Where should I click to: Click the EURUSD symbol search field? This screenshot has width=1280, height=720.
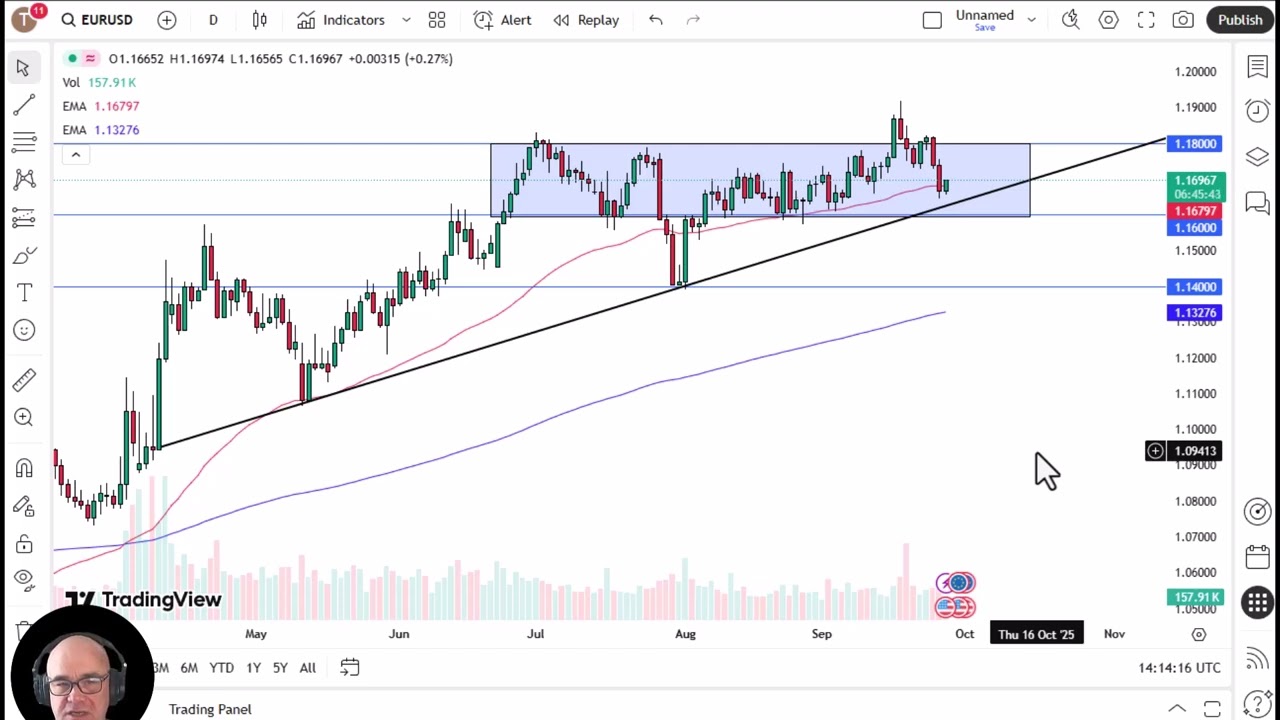(97, 20)
